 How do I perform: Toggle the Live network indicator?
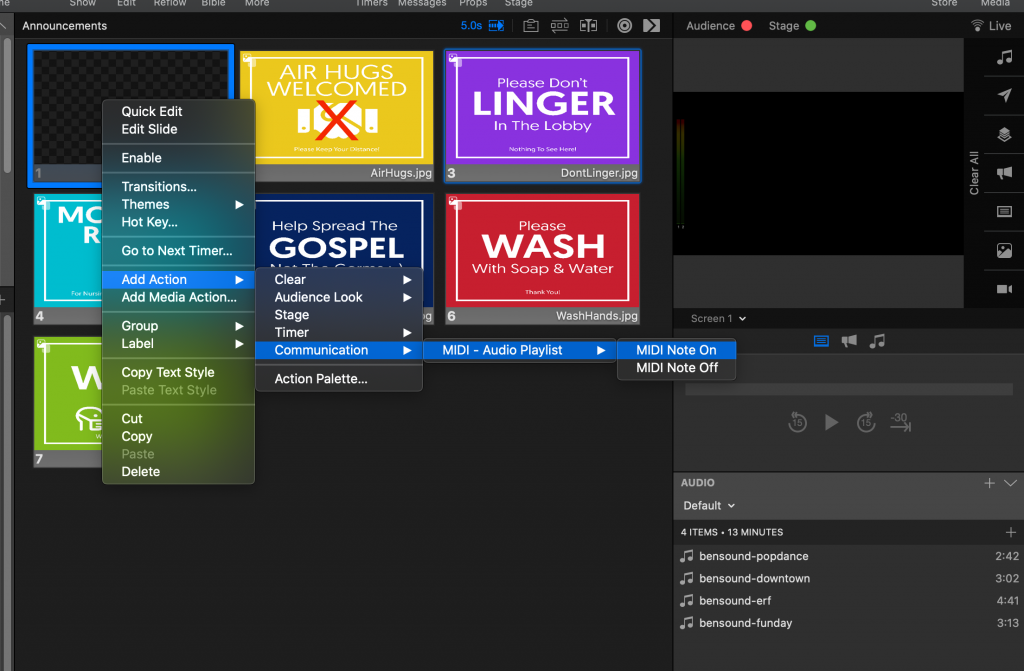point(991,25)
